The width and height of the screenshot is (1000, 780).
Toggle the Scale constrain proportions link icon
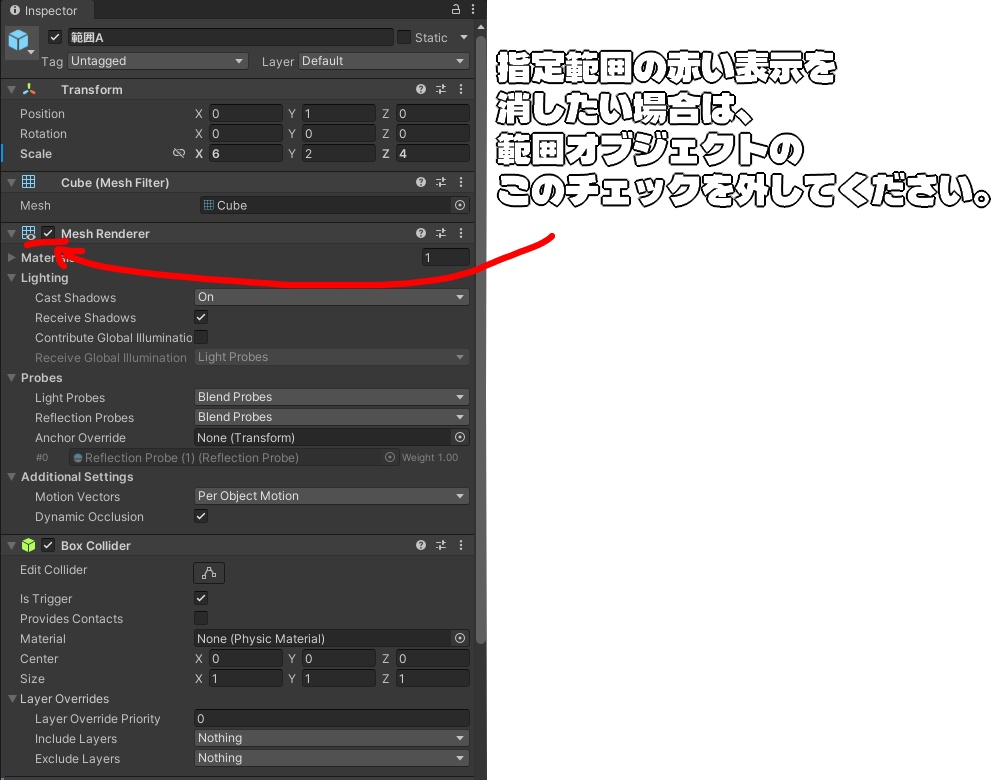(x=178, y=153)
